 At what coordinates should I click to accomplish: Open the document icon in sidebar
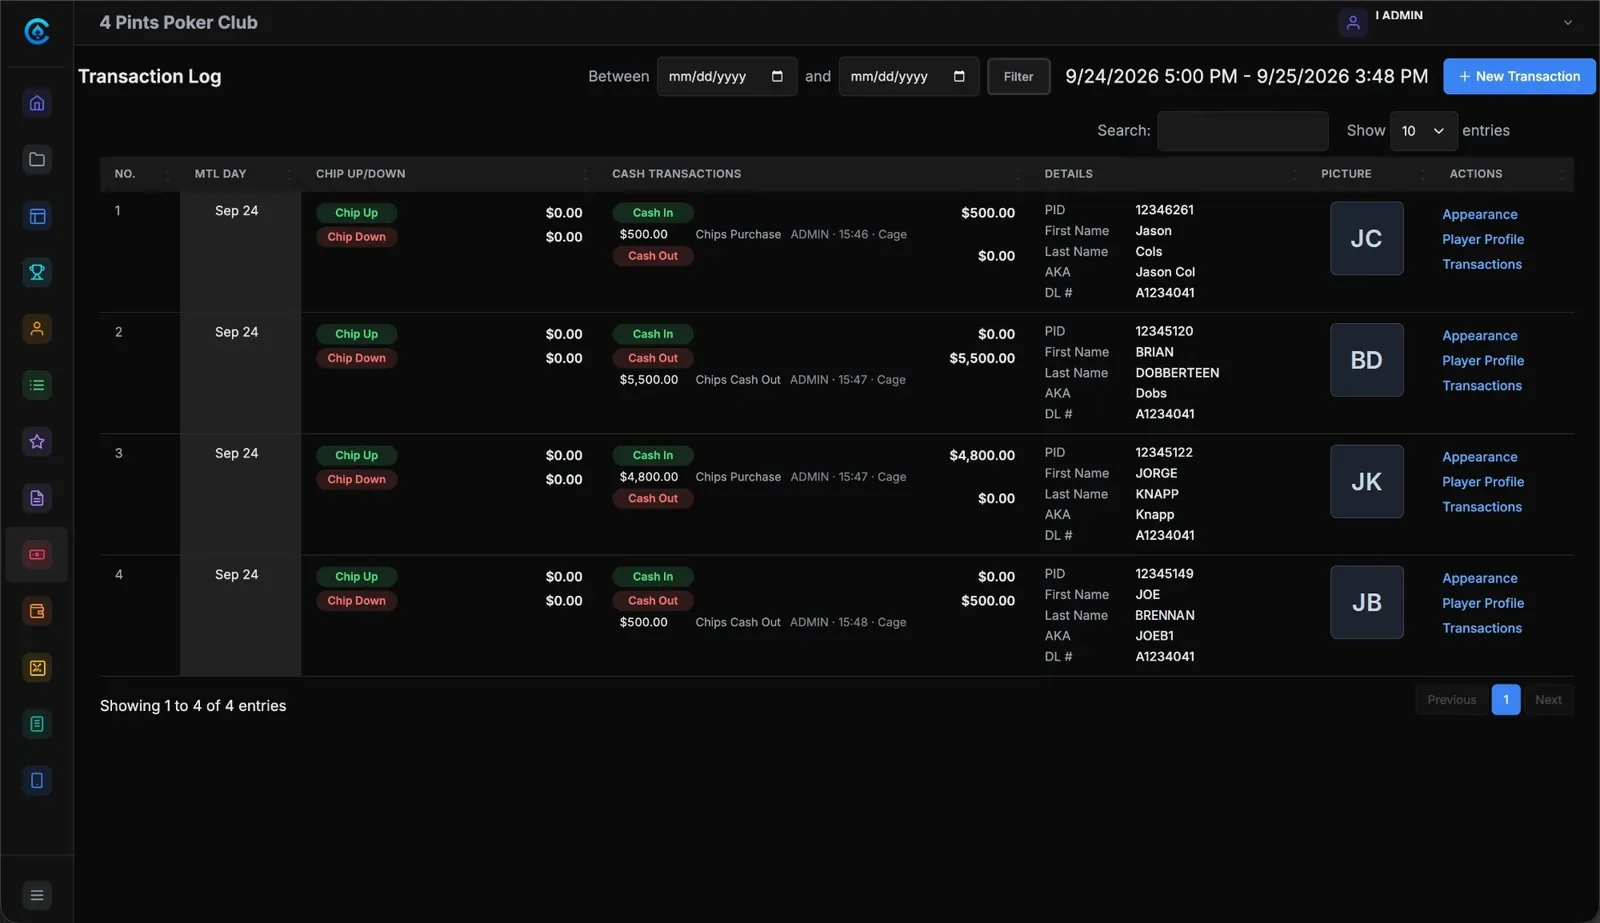click(x=37, y=498)
